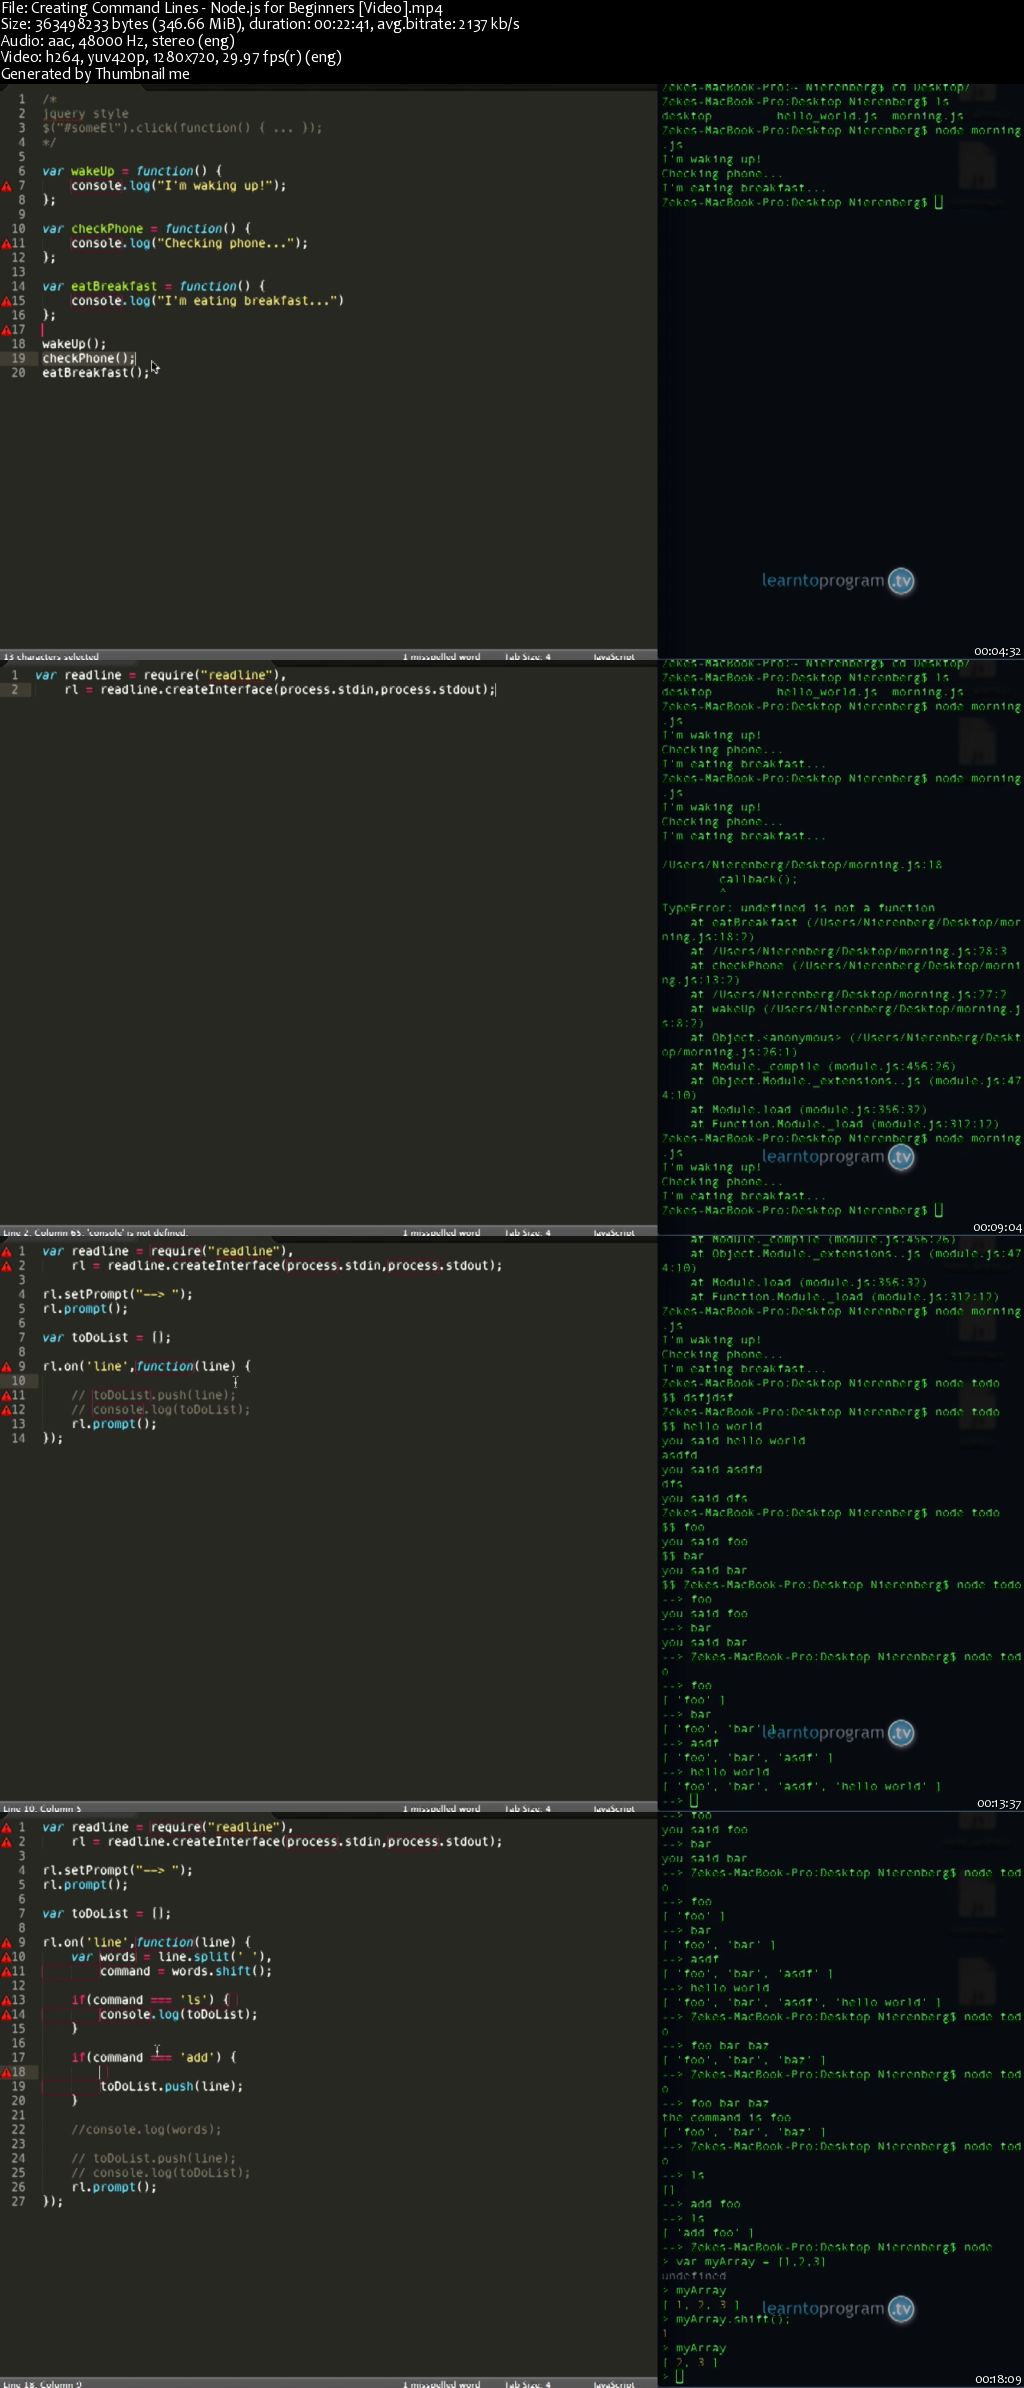Open JavaScript syntax selector in the 00:04:32 frame status bar

[x=614, y=657]
